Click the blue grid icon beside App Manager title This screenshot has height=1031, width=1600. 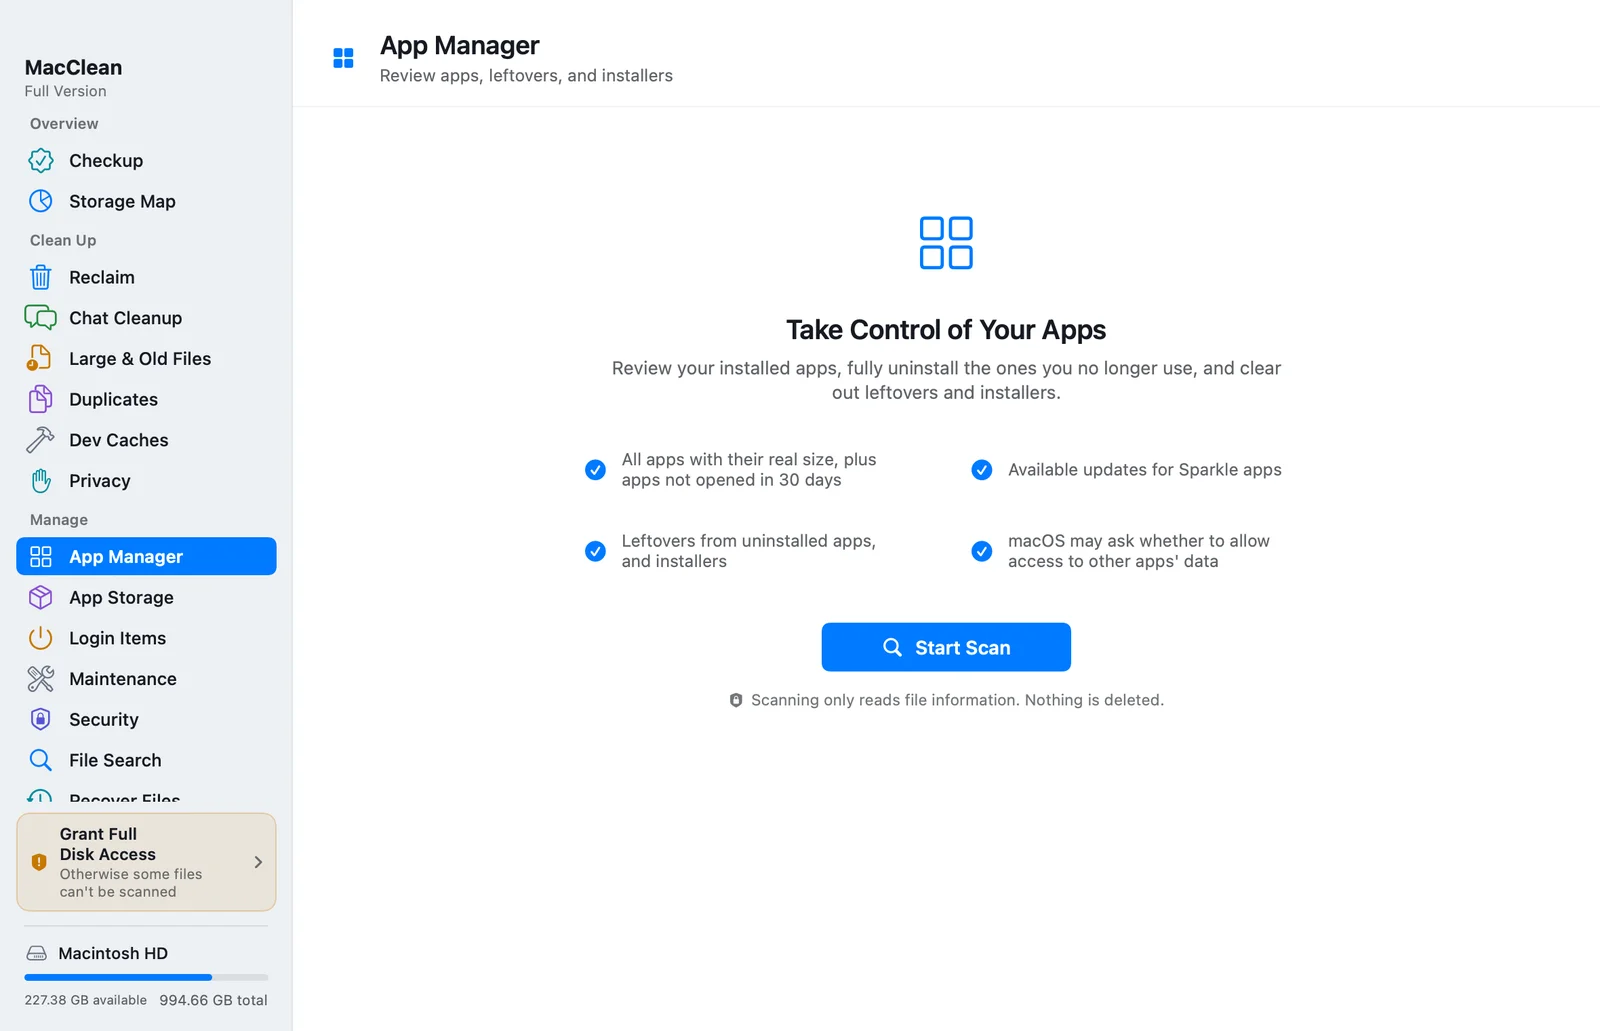pyautogui.click(x=343, y=58)
